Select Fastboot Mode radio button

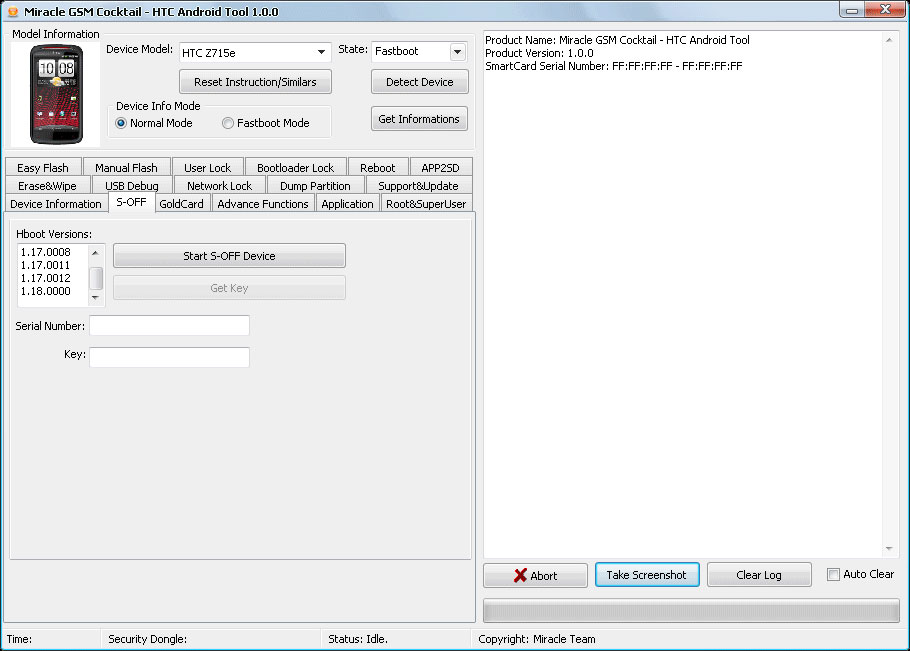point(228,123)
